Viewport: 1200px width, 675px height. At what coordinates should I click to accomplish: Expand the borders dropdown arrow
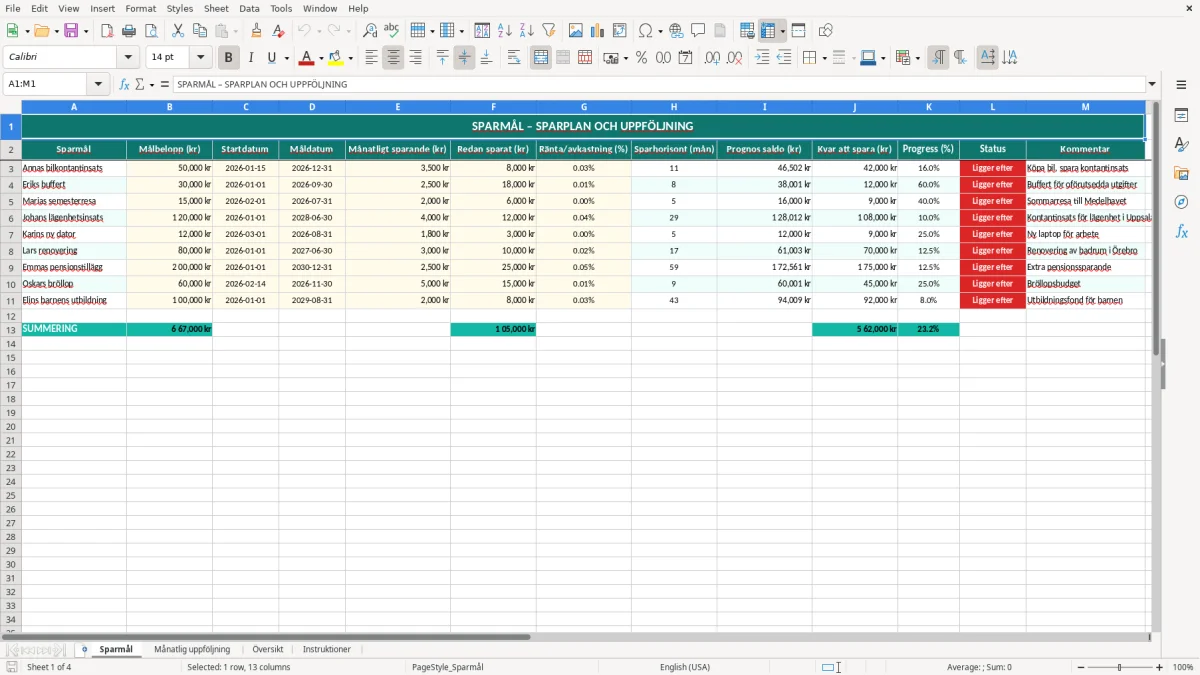point(823,58)
